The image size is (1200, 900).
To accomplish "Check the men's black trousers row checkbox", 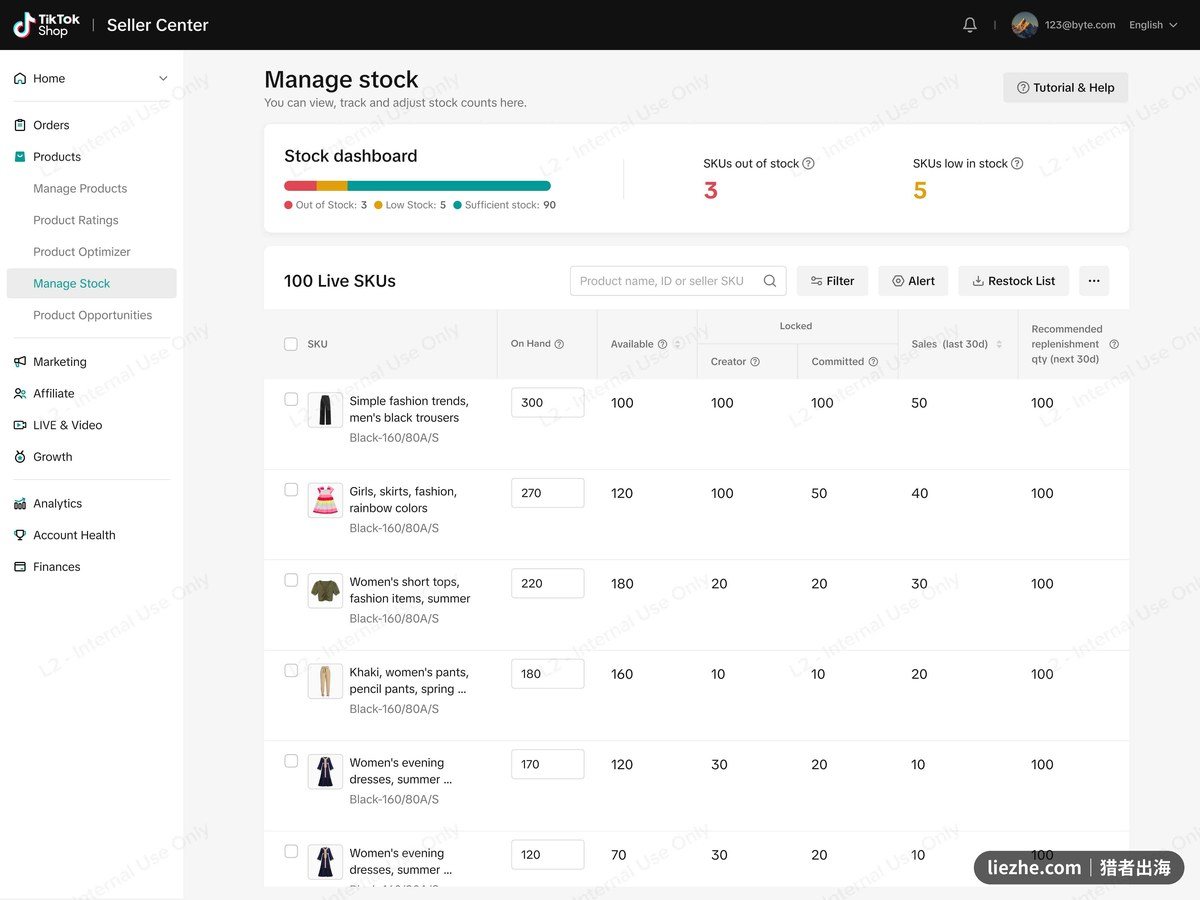I will pos(291,399).
